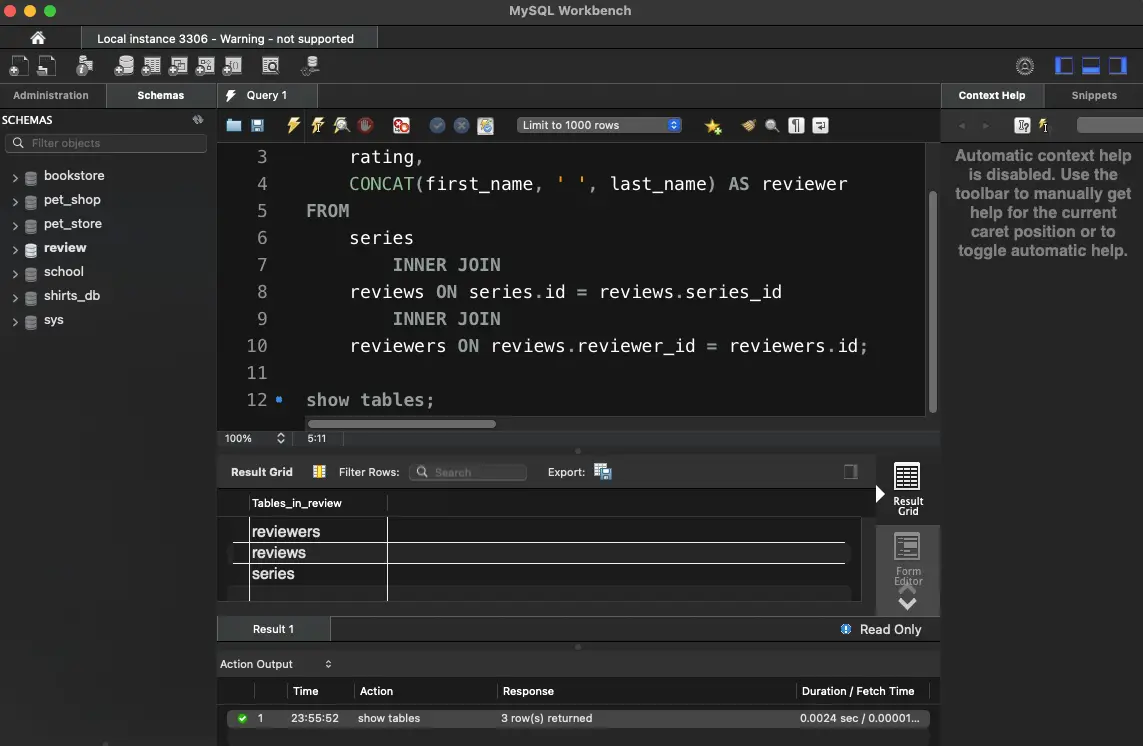
Task: Show more result view options chevron
Action: (x=907, y=602)
